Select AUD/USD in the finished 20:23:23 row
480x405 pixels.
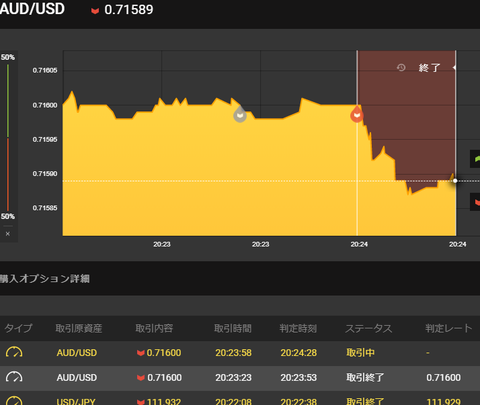click(x=77, y=377)
